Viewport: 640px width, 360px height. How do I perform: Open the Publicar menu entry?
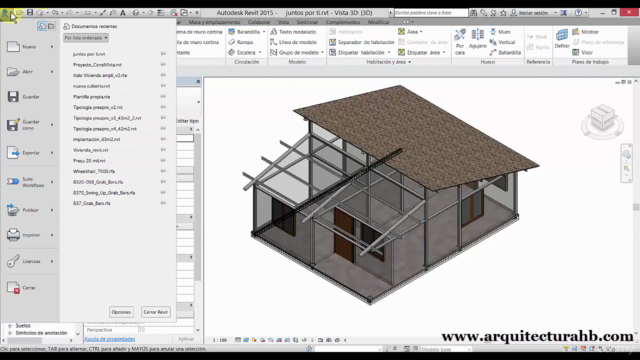pyautogui.click(x=30, y=210)
